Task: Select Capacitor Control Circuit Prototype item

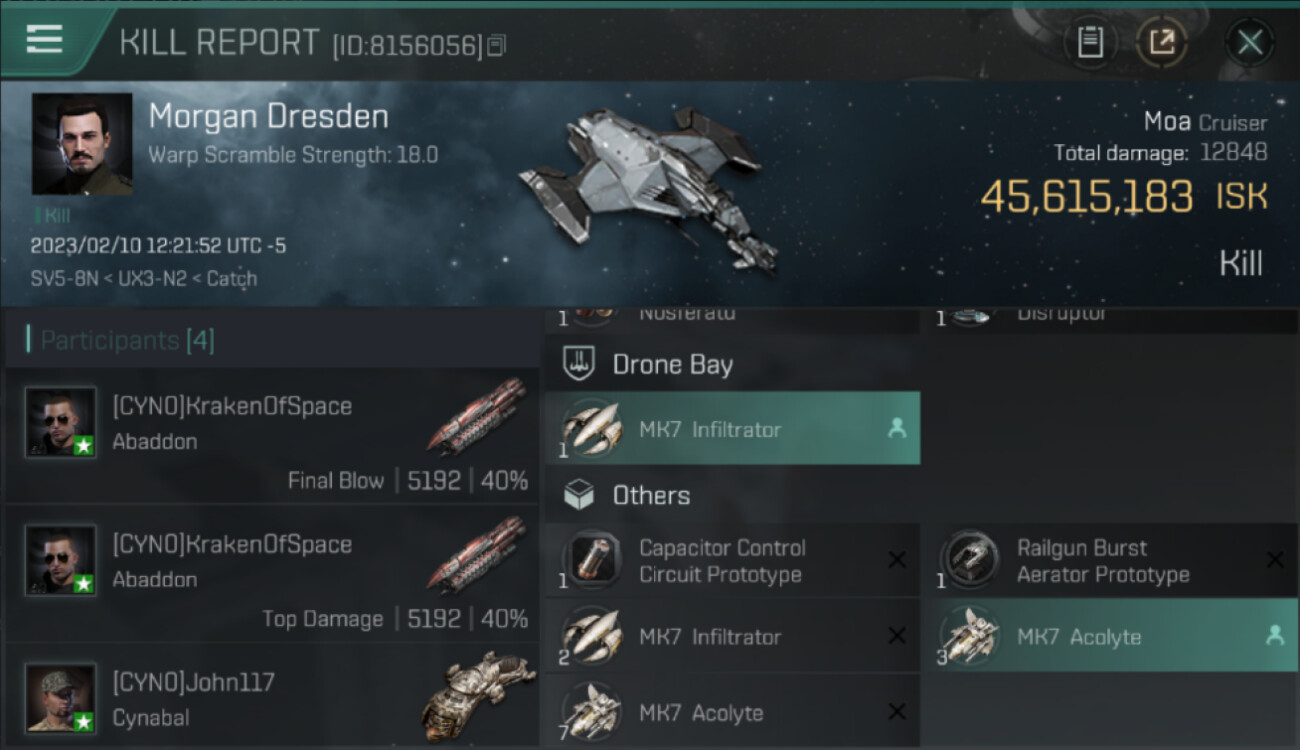Action: (732, 560)
